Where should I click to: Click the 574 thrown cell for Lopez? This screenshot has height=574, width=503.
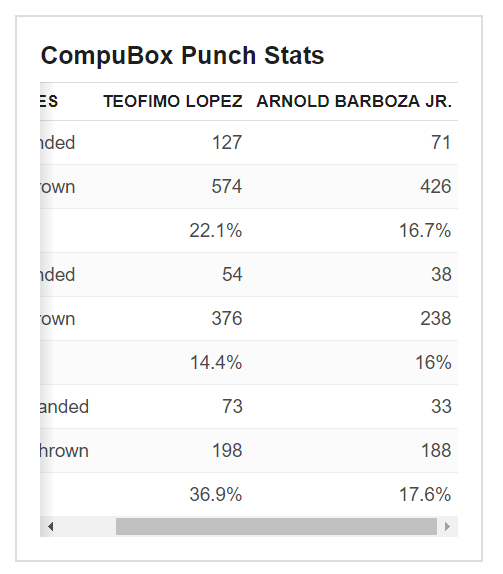click(x=227, y=186)
